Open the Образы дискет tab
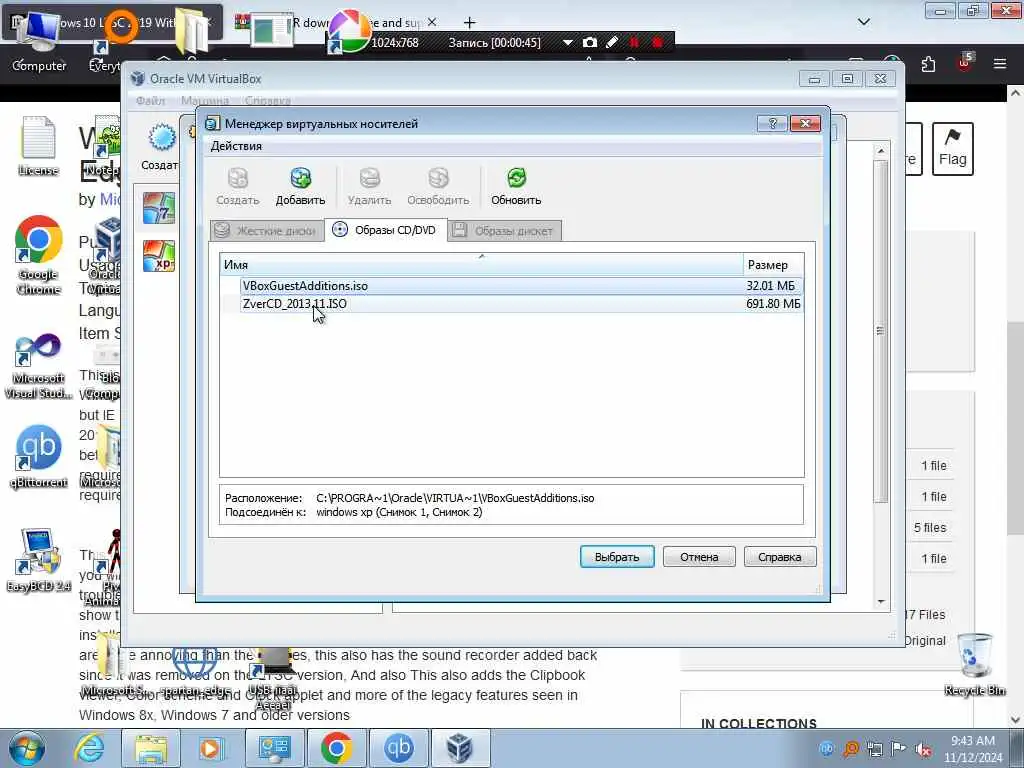Image resolution: width=1024 pixels, height=768 pixels. [504, 231]
